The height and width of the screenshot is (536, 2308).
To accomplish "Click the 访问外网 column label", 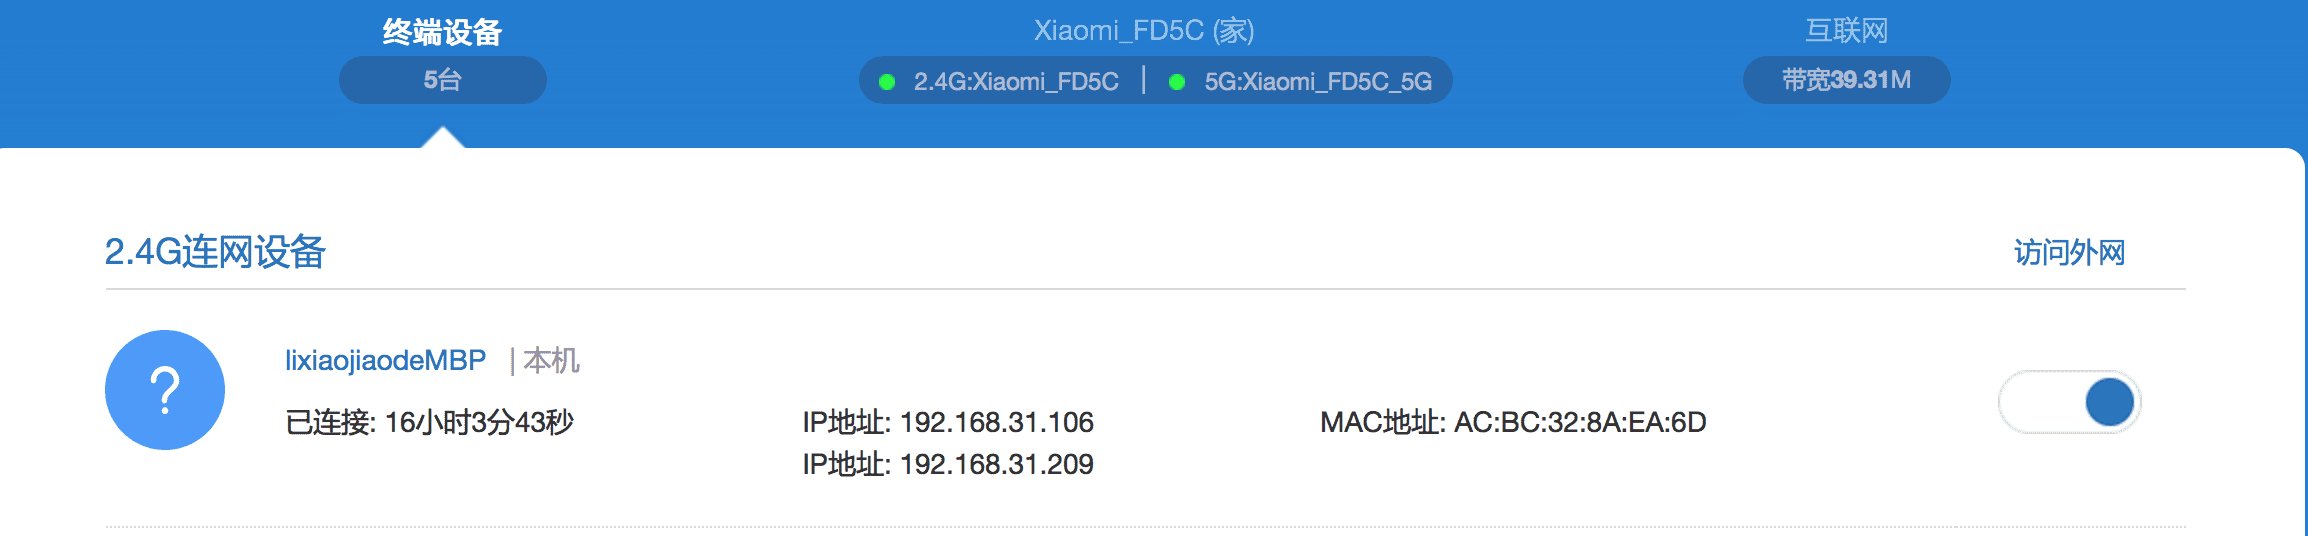I will tap(2069, 253).
